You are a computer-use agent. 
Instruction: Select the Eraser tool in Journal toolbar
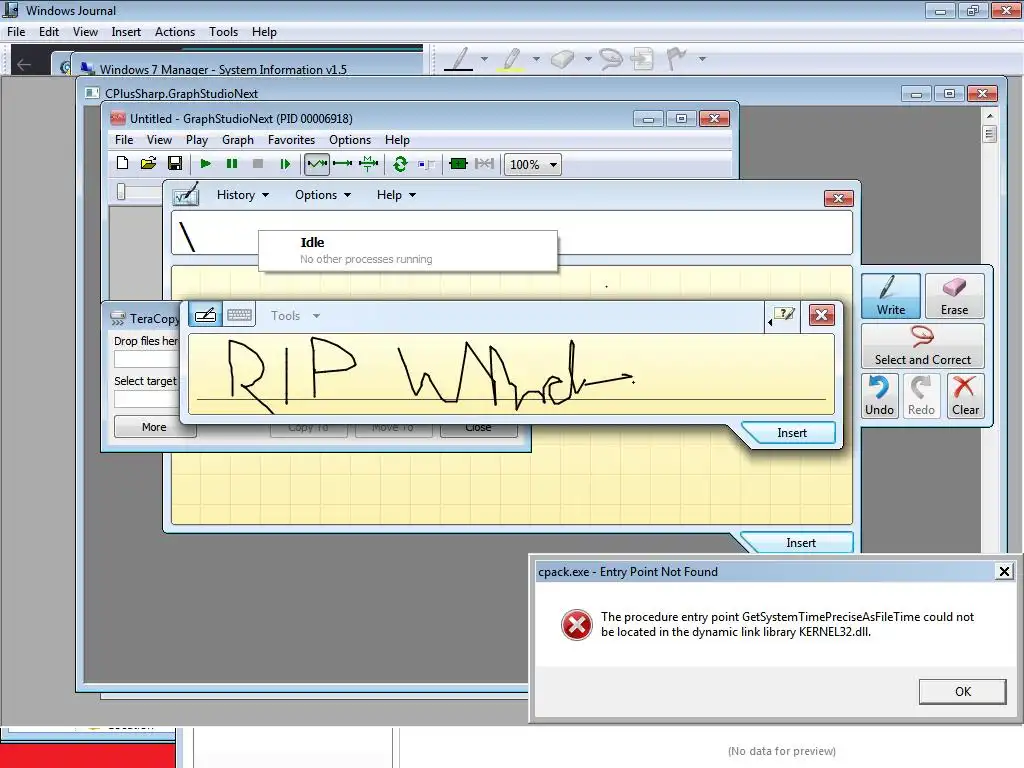point(563,59)
